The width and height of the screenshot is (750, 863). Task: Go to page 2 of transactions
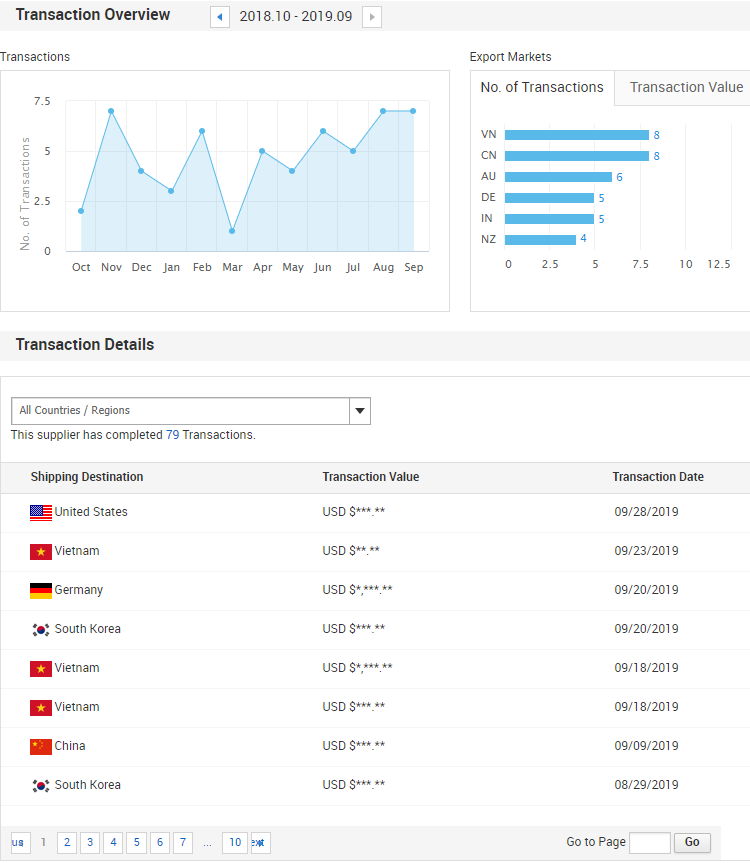67,843
